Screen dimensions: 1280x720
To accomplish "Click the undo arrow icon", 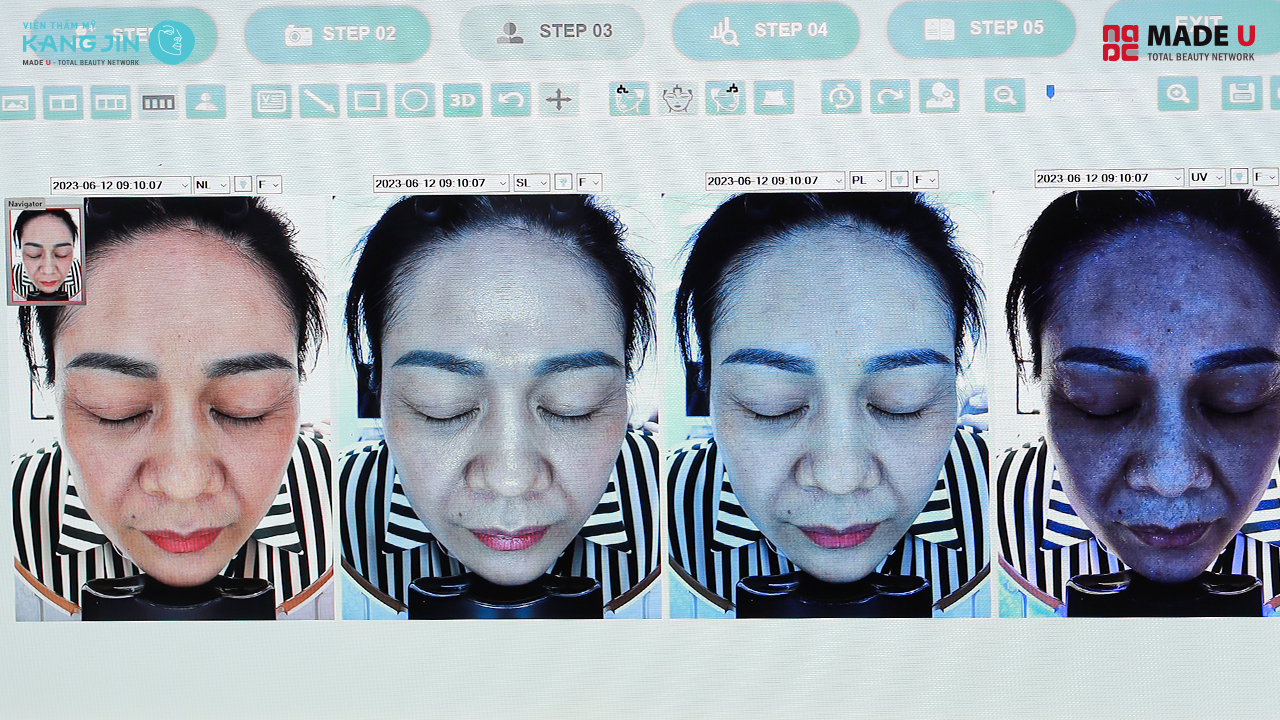I will click(x=510, y=100).
